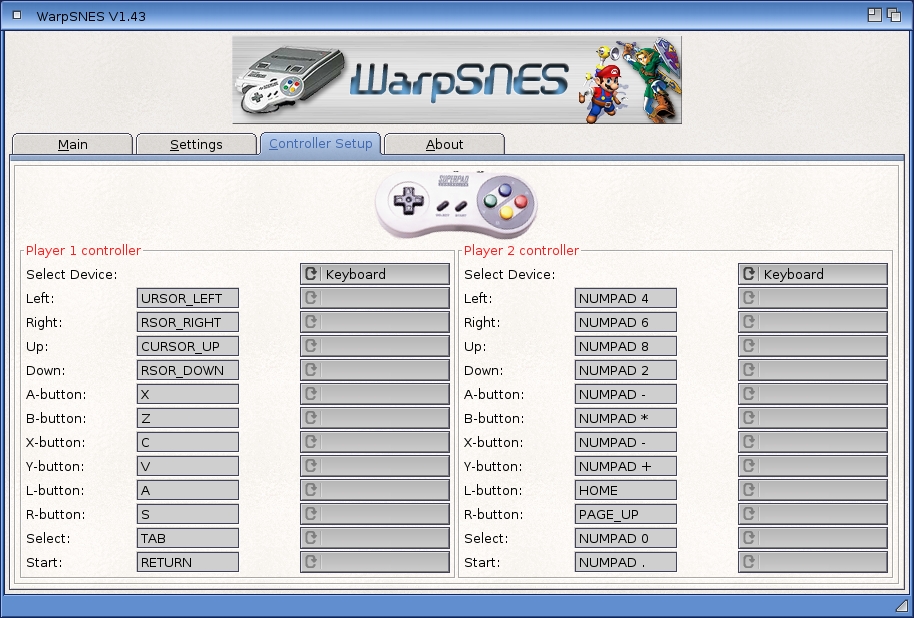Screen dimensions: 914x618
Task: Click Player 2 R-button field PAGE_UP
Action: [625, 514]
